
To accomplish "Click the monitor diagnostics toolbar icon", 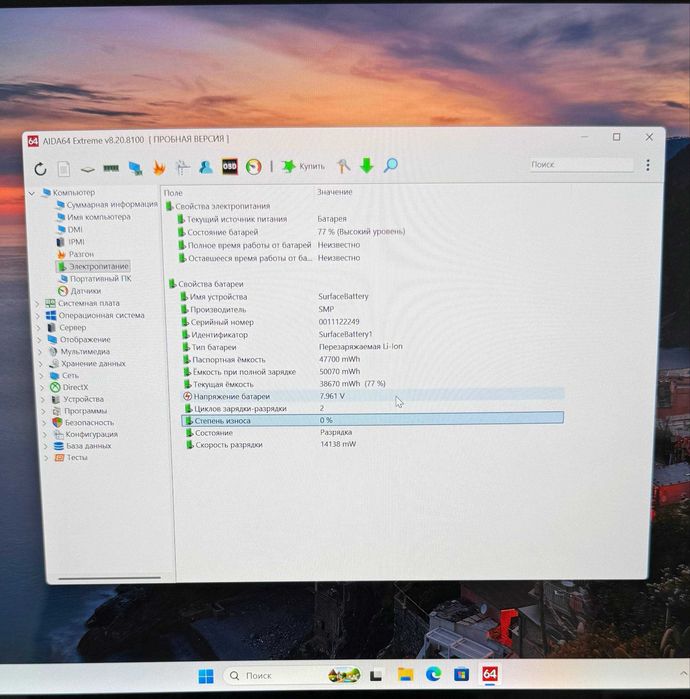I will click(x=182, y=168).
